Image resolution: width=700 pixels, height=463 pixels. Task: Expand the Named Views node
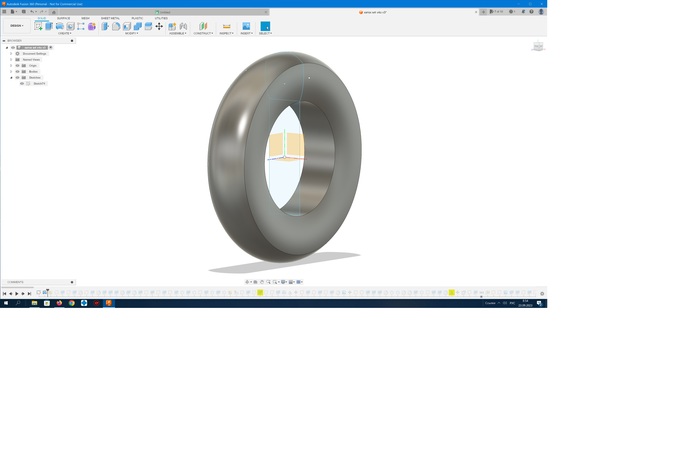coord(11,59)
